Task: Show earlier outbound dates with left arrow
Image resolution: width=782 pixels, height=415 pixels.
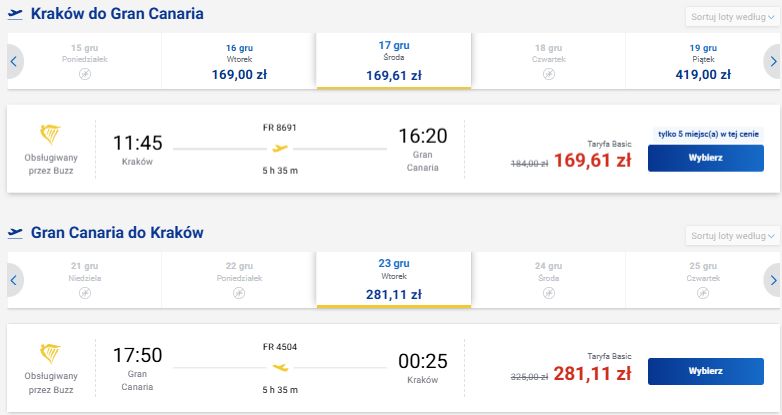Action: coord(14,61)
